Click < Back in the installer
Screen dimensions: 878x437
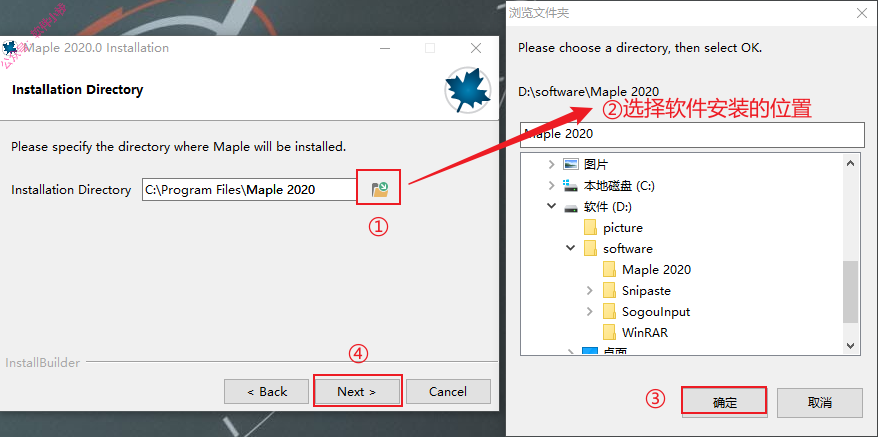[267, 391]
